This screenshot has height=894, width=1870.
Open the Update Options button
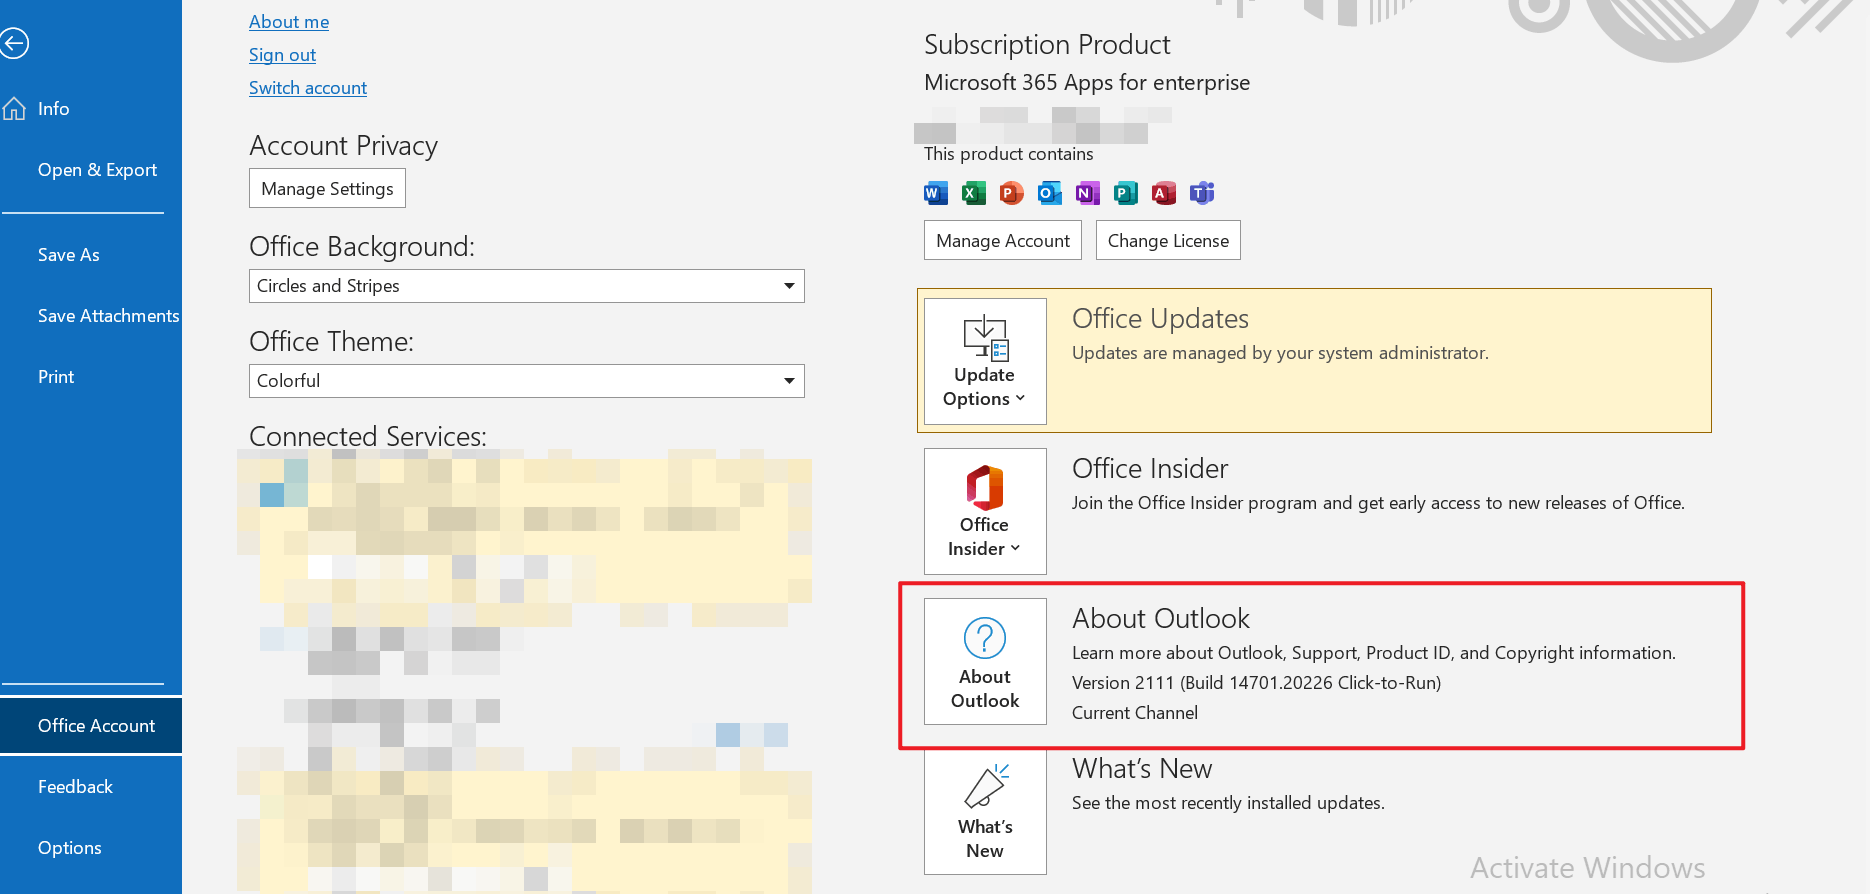coord(985,361)
